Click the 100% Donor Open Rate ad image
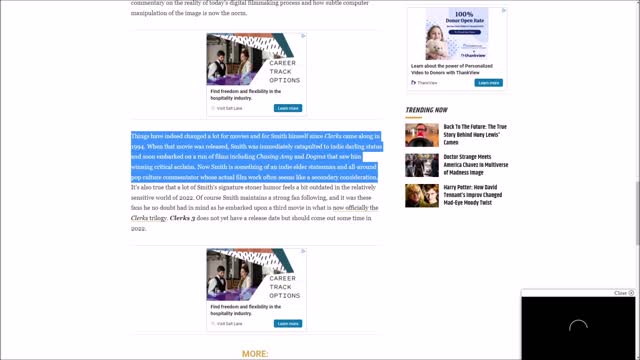640x360 pixels. click(x=457, y=34)
